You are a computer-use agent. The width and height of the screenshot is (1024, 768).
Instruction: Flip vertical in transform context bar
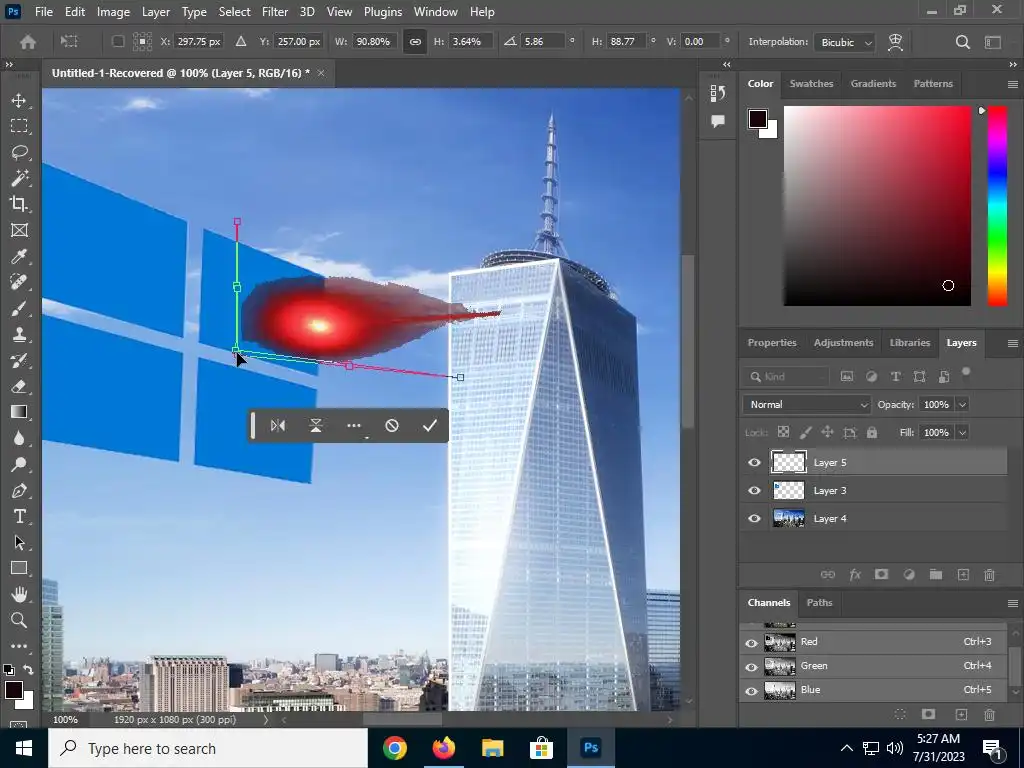point(315,426)
